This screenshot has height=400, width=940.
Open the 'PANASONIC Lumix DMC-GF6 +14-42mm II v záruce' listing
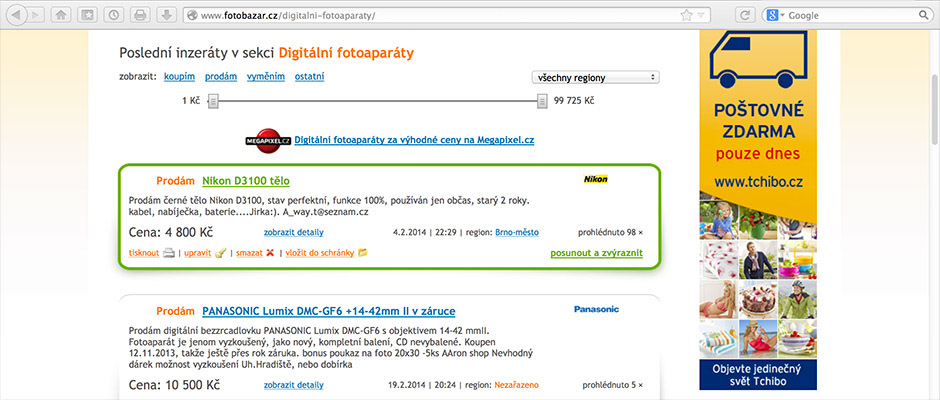329,311
